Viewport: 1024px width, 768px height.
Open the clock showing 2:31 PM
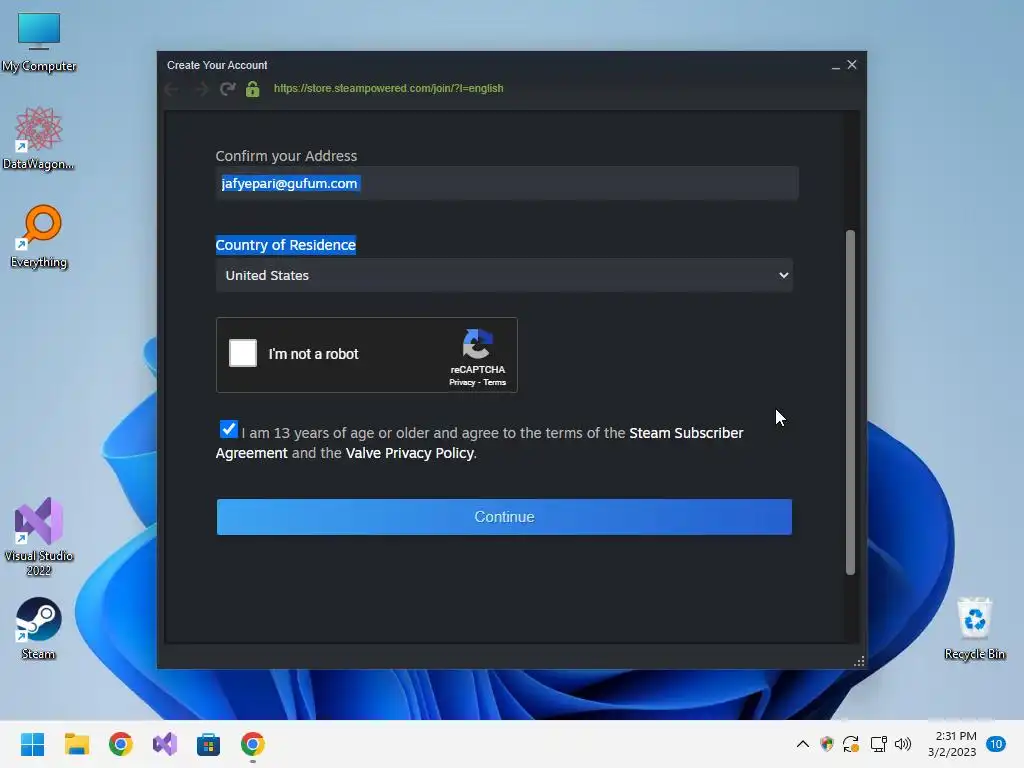pos(952,744)
